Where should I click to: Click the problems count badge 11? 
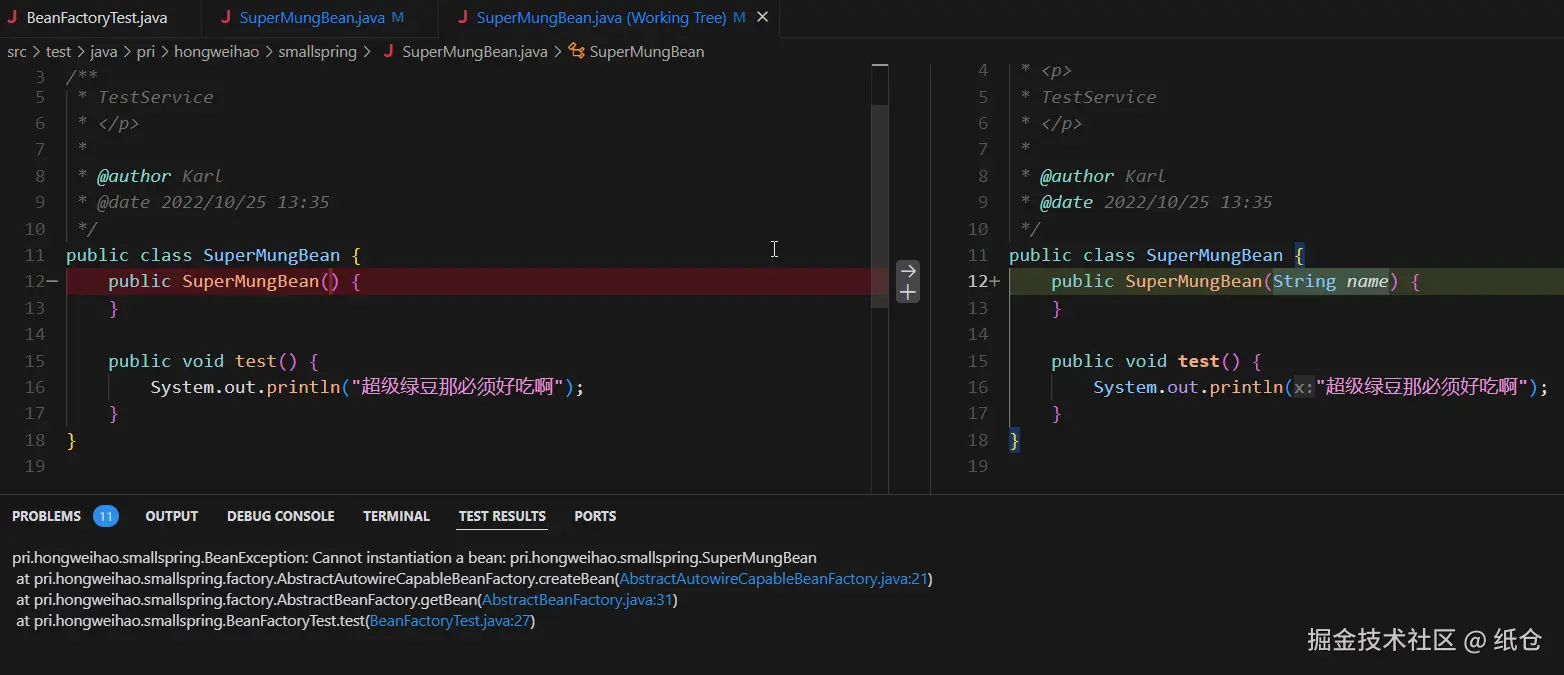(x=106, y=516)
